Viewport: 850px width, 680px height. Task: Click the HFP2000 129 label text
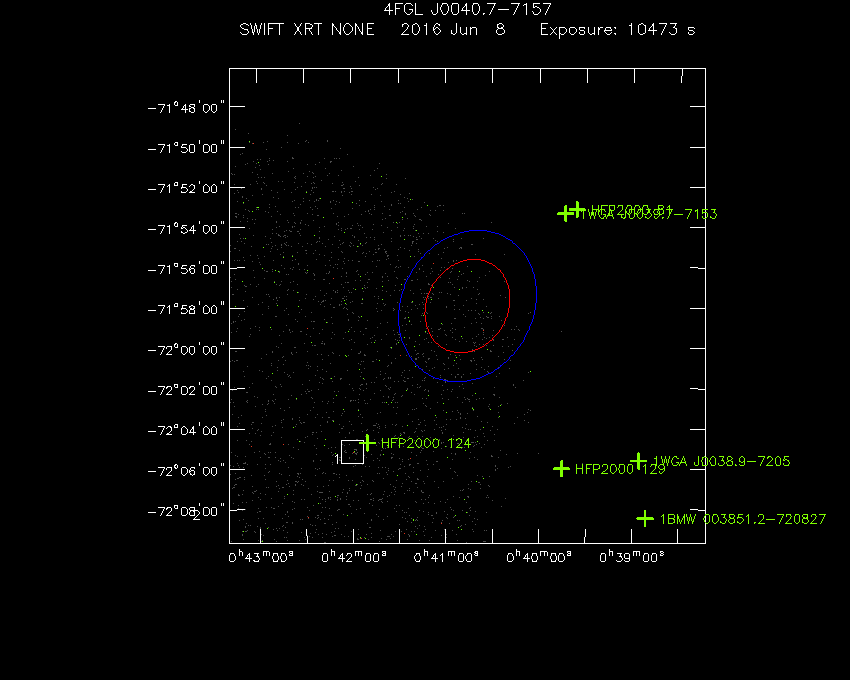coord(620,469)
